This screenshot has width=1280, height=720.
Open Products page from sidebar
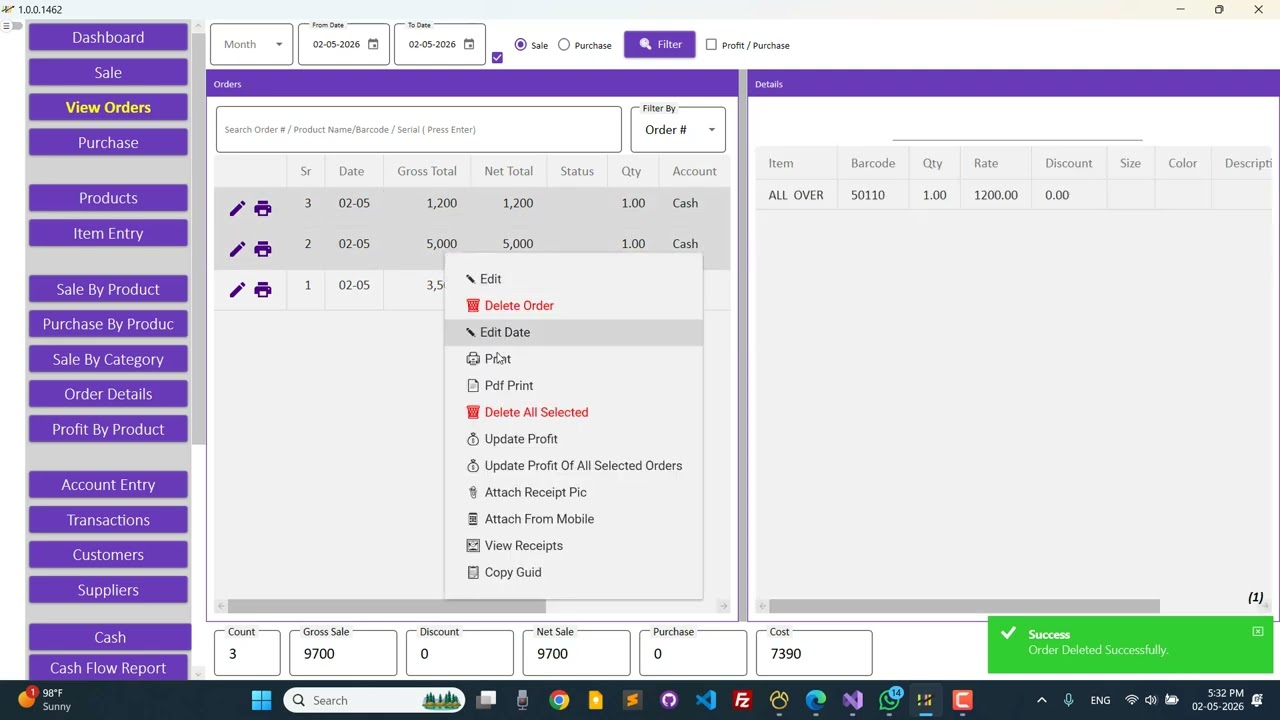point(108,198)
